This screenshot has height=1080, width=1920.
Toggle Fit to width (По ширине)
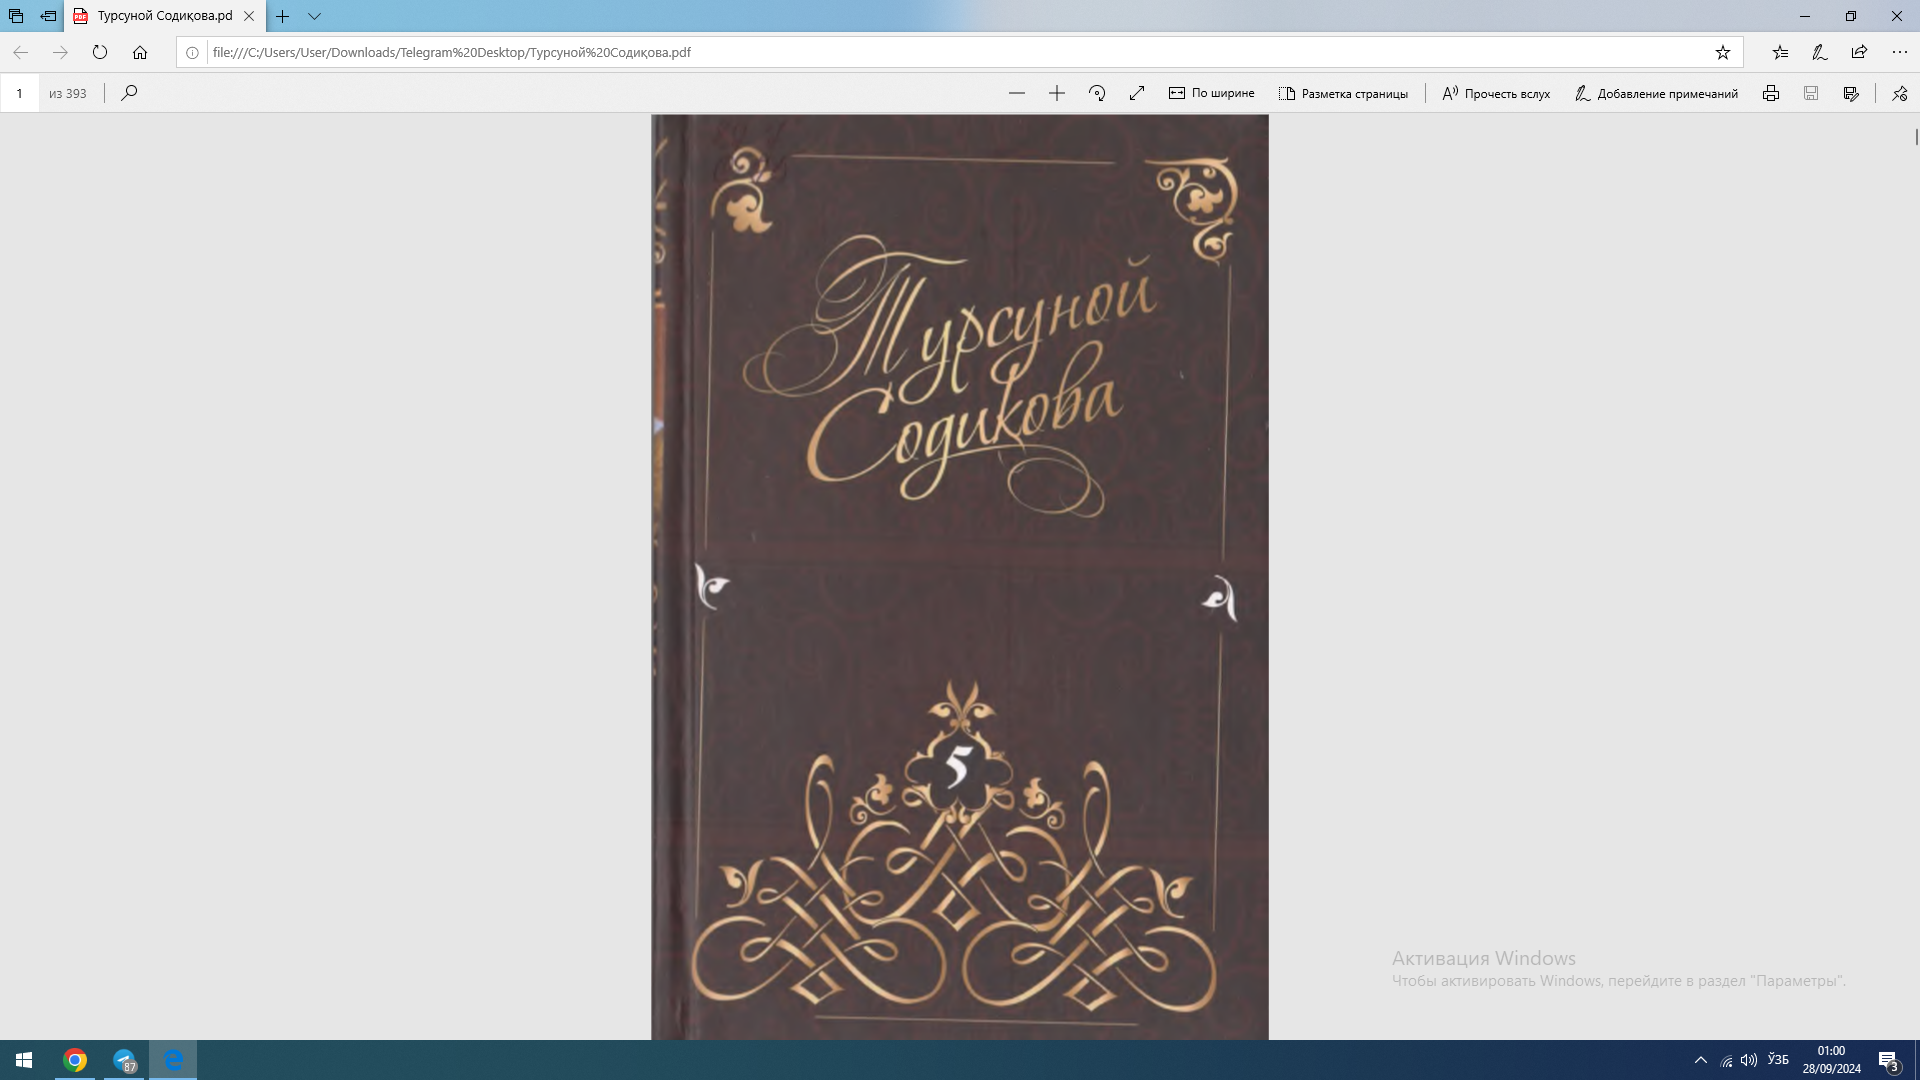(x=1211, y=93)
